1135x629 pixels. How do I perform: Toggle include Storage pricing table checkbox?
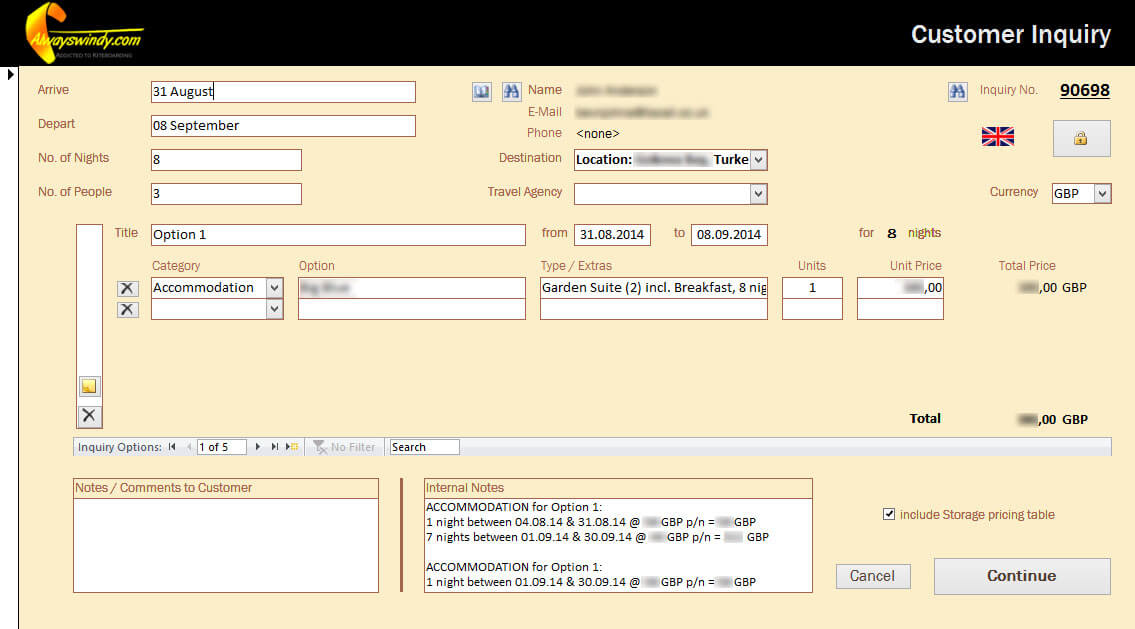pyautogui.click(x=889, y=515)
